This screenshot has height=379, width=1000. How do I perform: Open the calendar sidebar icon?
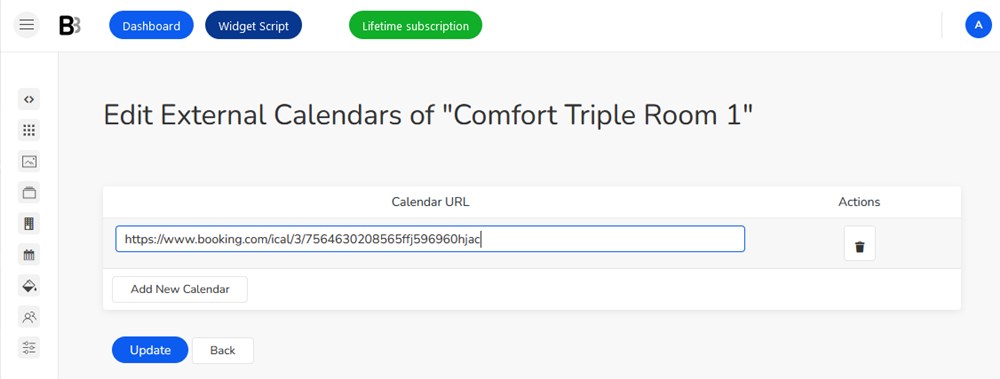click(29, 255)
